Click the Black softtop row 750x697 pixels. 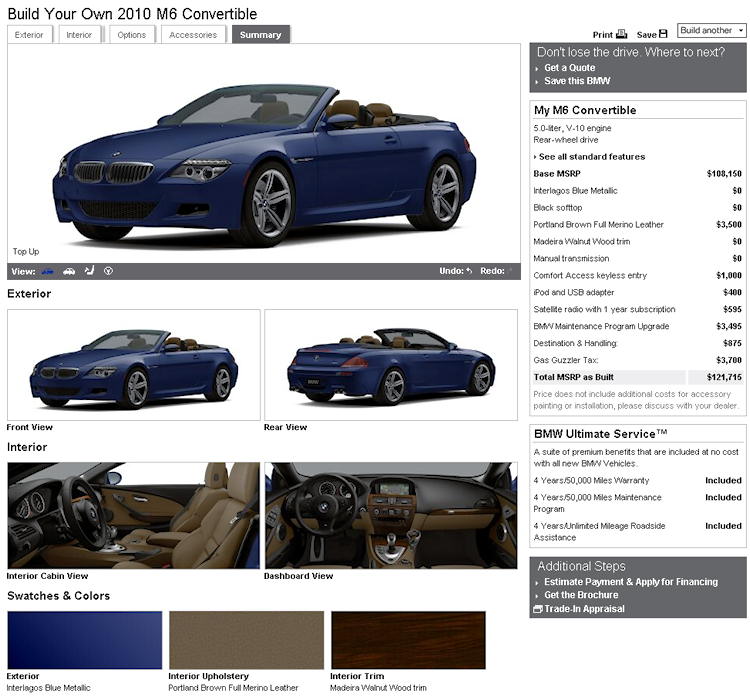(638, 208)
